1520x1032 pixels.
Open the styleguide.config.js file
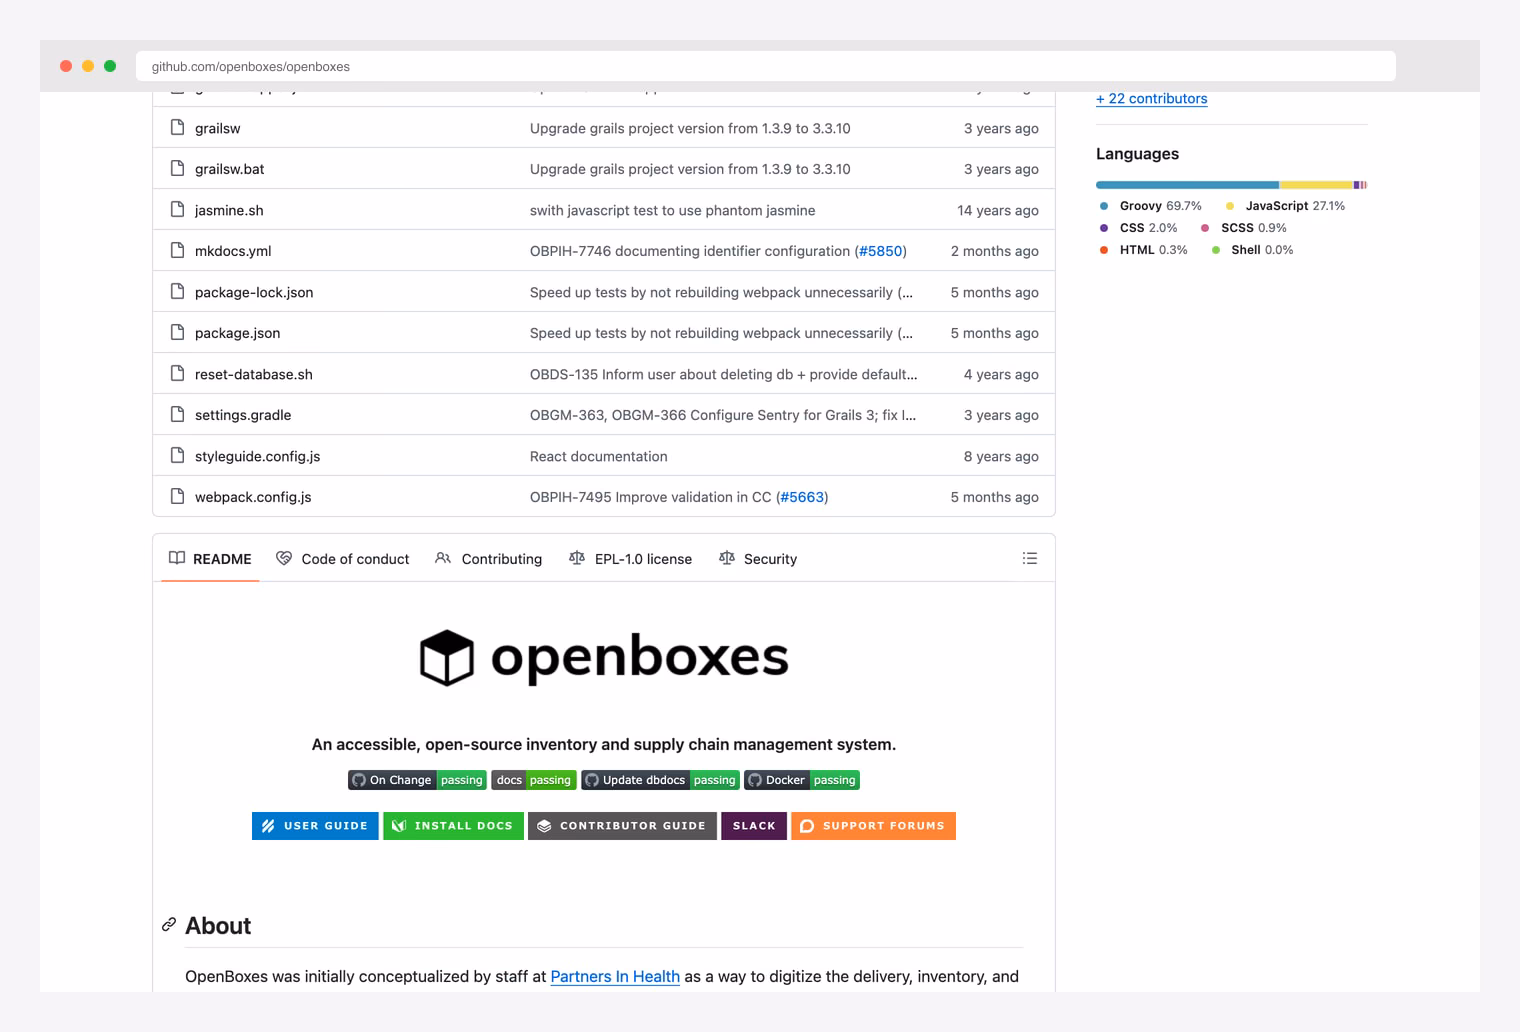pyautogui.click(x=257, y=456)
